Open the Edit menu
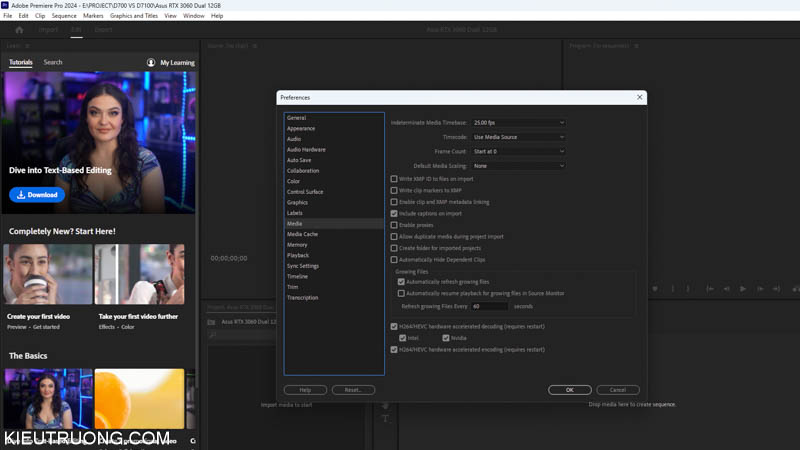This screenshot has width=800, height=450. tap(23, 16)
